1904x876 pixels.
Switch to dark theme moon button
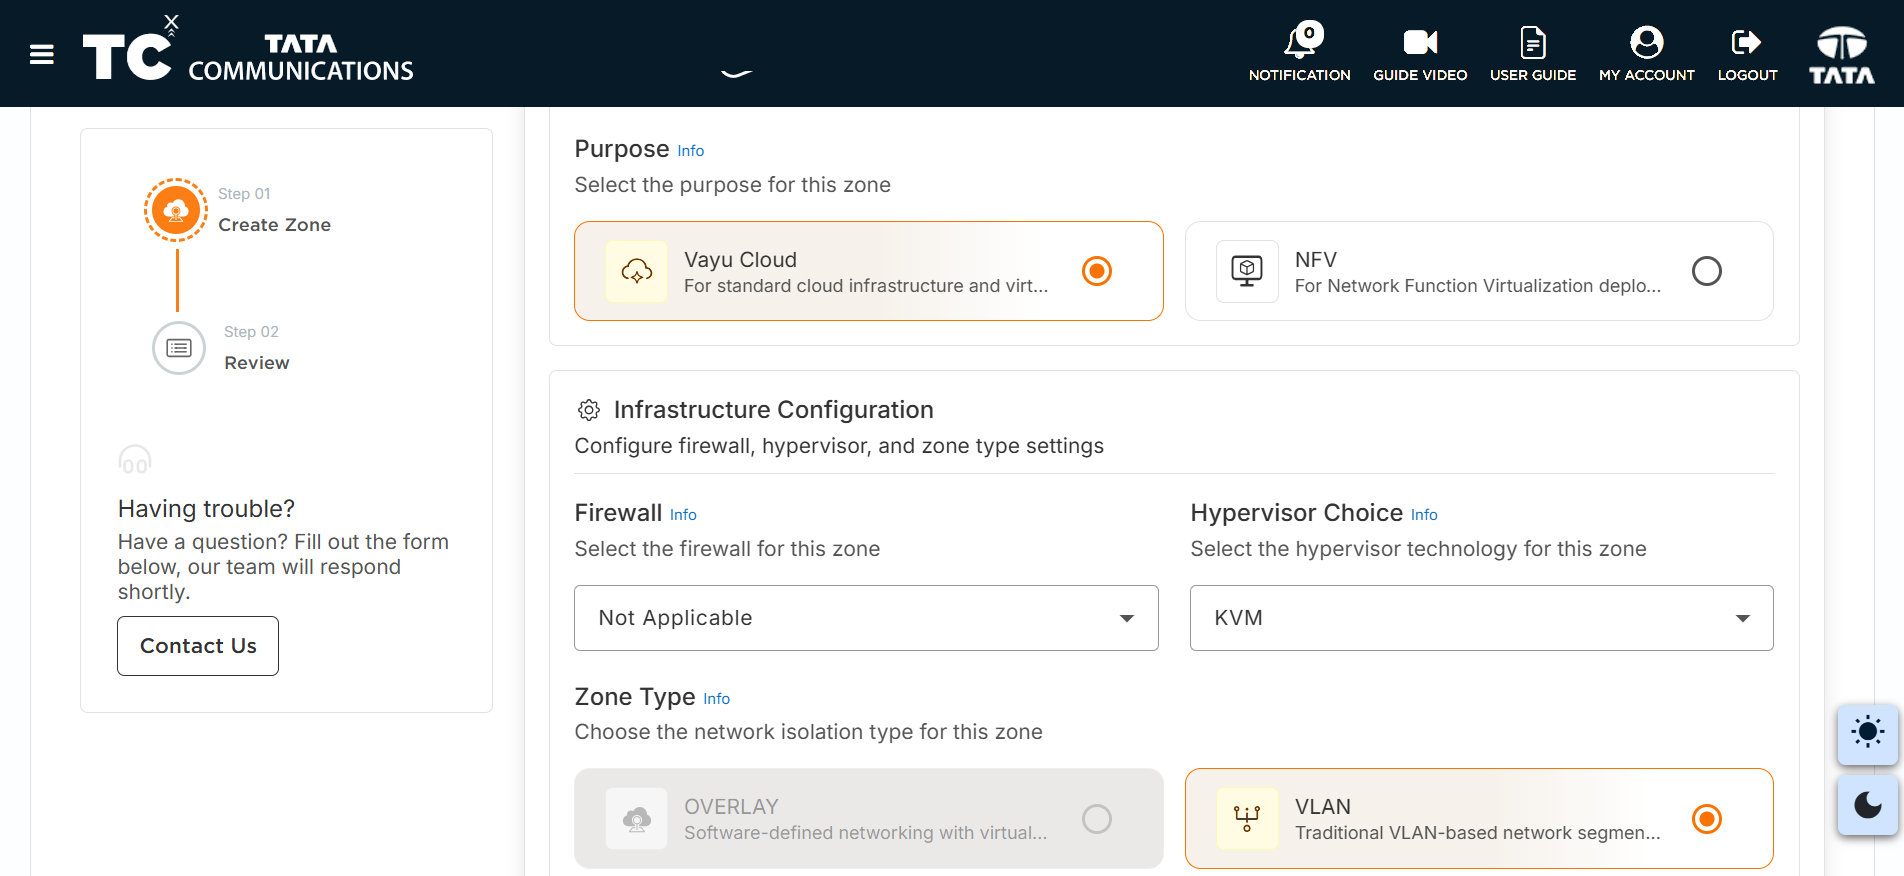pos(1867,805)
